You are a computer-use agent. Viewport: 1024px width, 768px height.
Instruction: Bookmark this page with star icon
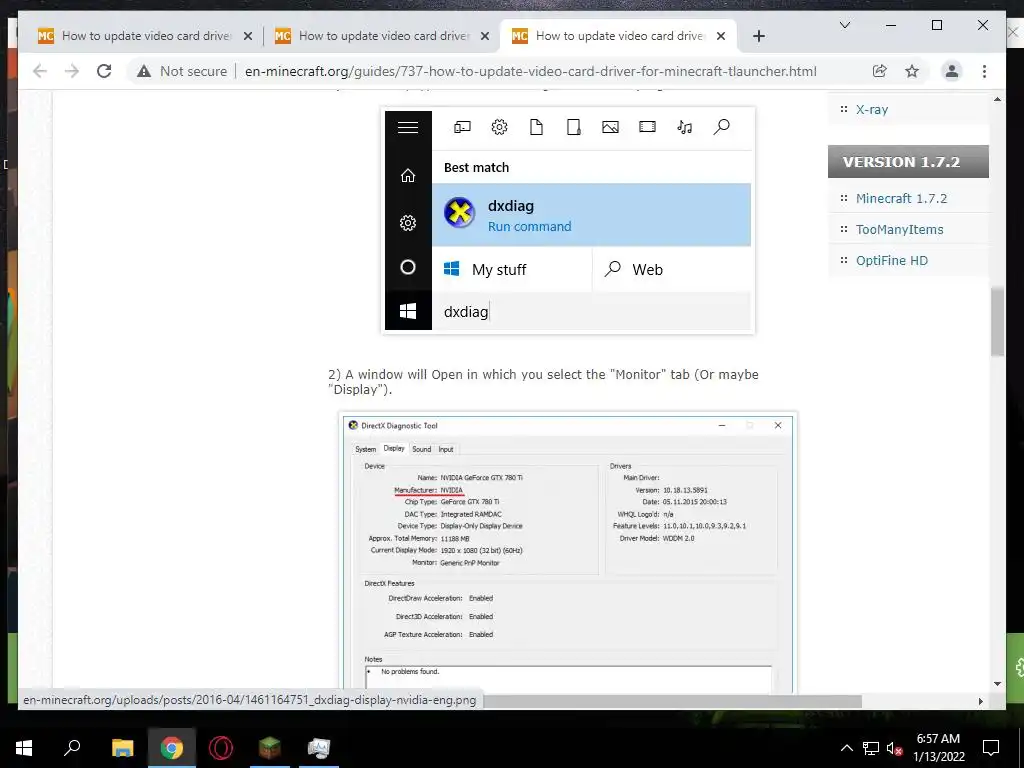[x=912, y=71]
